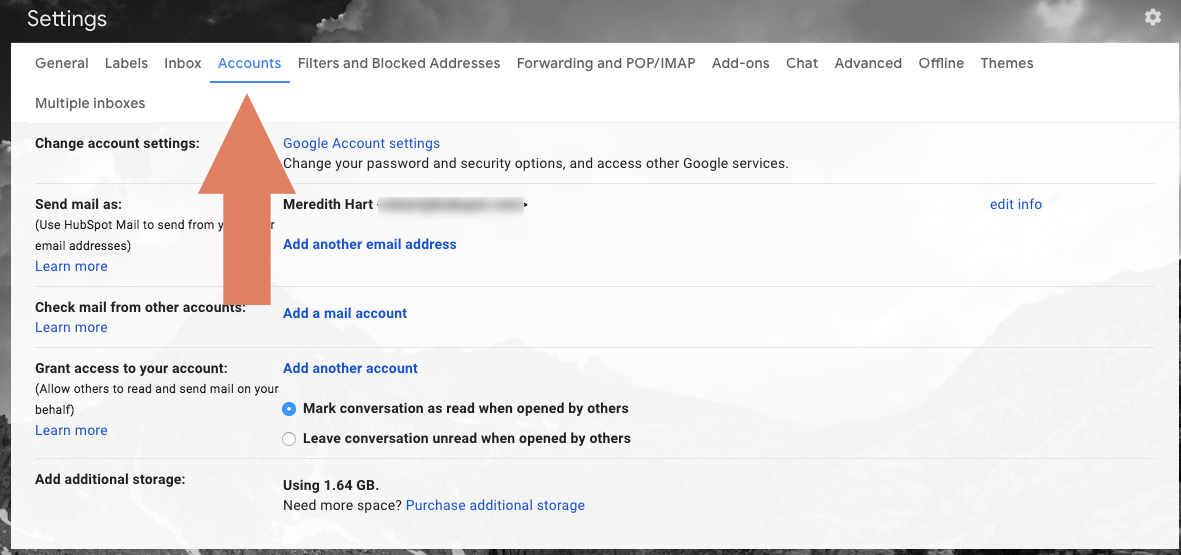This screenshot has width=1181, height=555.
Task: Select Leave conversation unread radio button
Action: point(290,439)
